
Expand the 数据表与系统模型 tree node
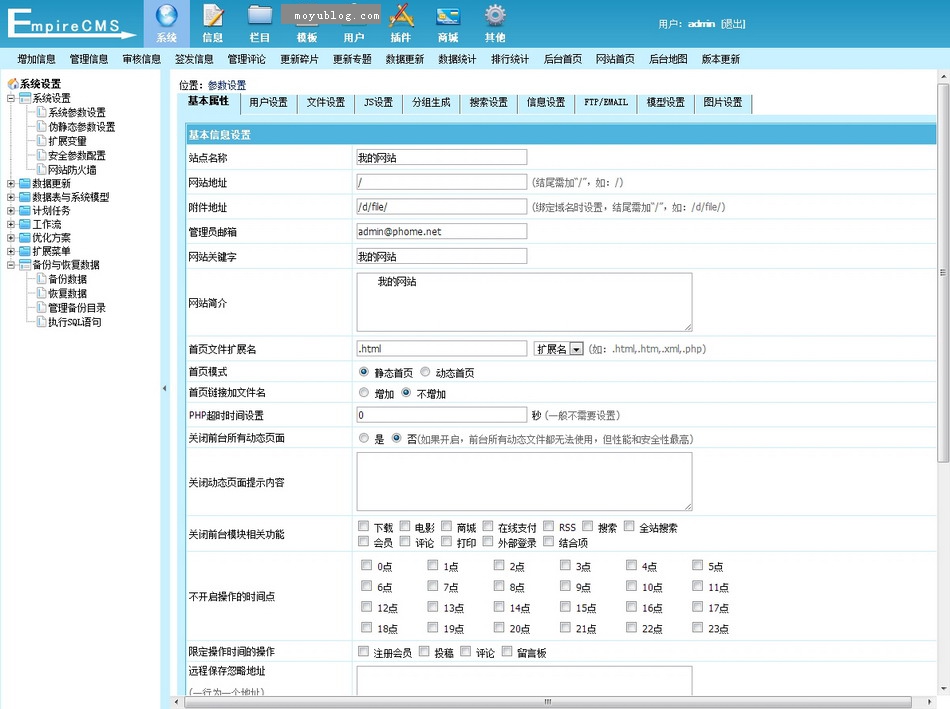[10, 197]
